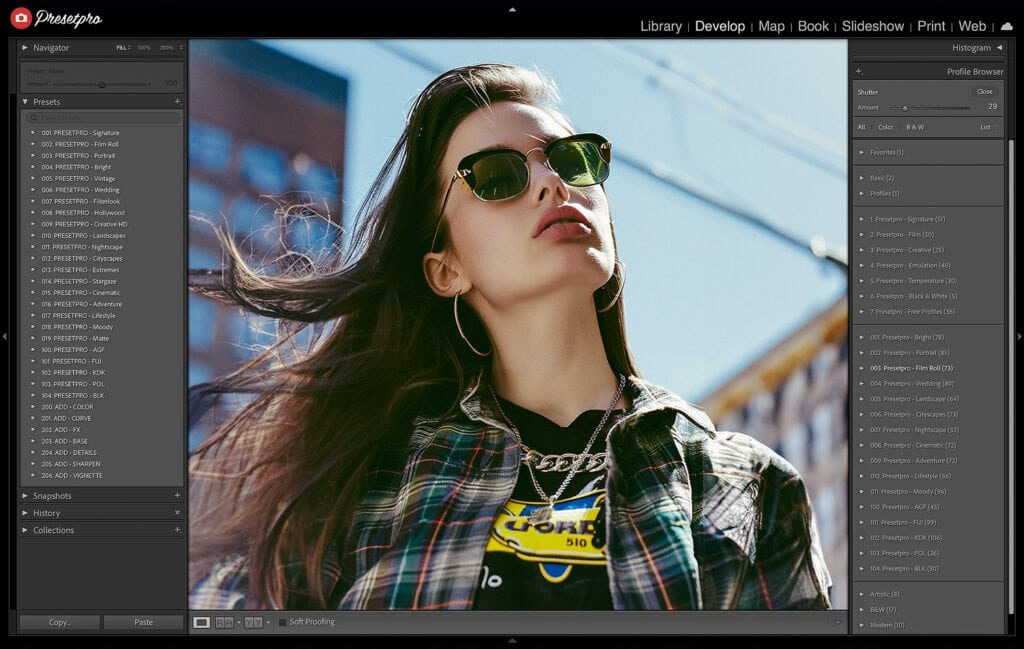Click the cloud sync icon after Web
The height and width of the screenshot is (649, 1024).
(1006, 26)
